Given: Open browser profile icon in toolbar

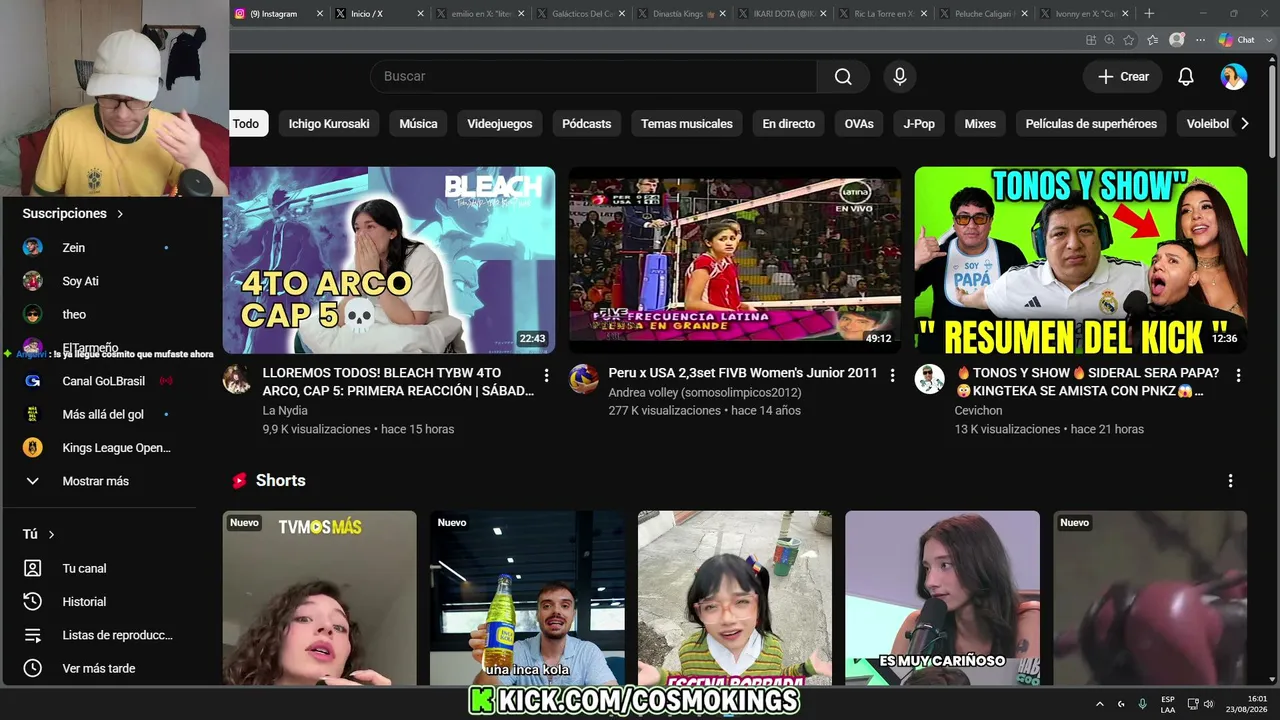Looking at the screenshot, I should coord(1177,40).
